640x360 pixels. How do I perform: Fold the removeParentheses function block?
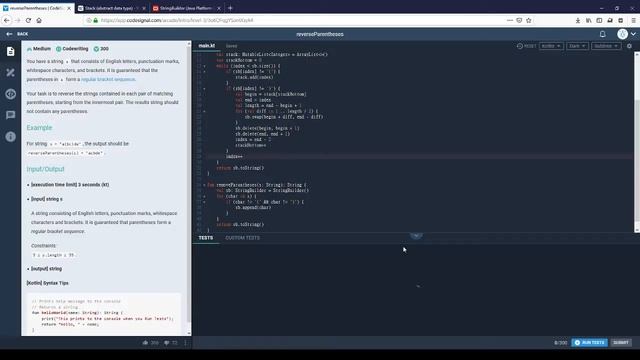(x=204, y=185)
